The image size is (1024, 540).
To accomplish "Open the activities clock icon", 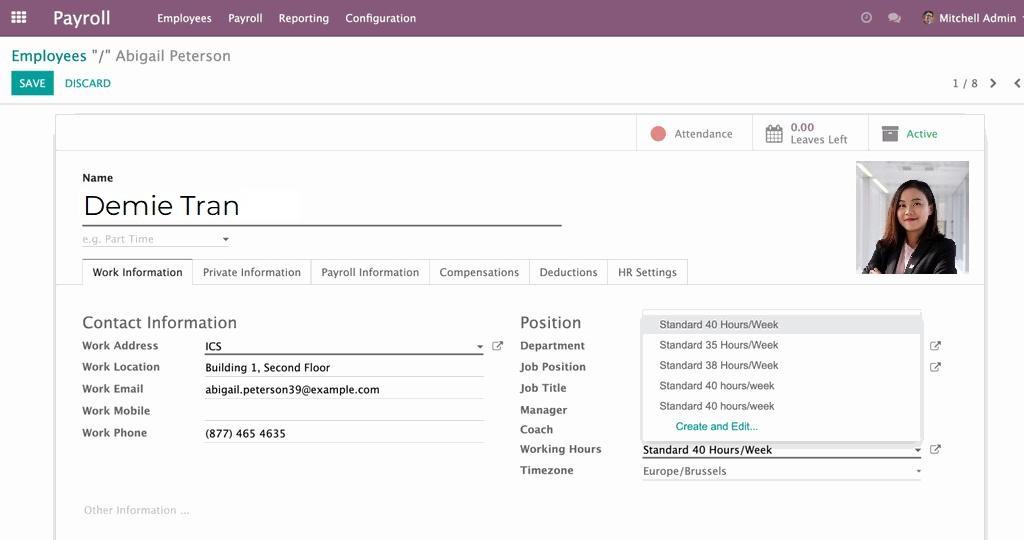I will pos(866,18).
